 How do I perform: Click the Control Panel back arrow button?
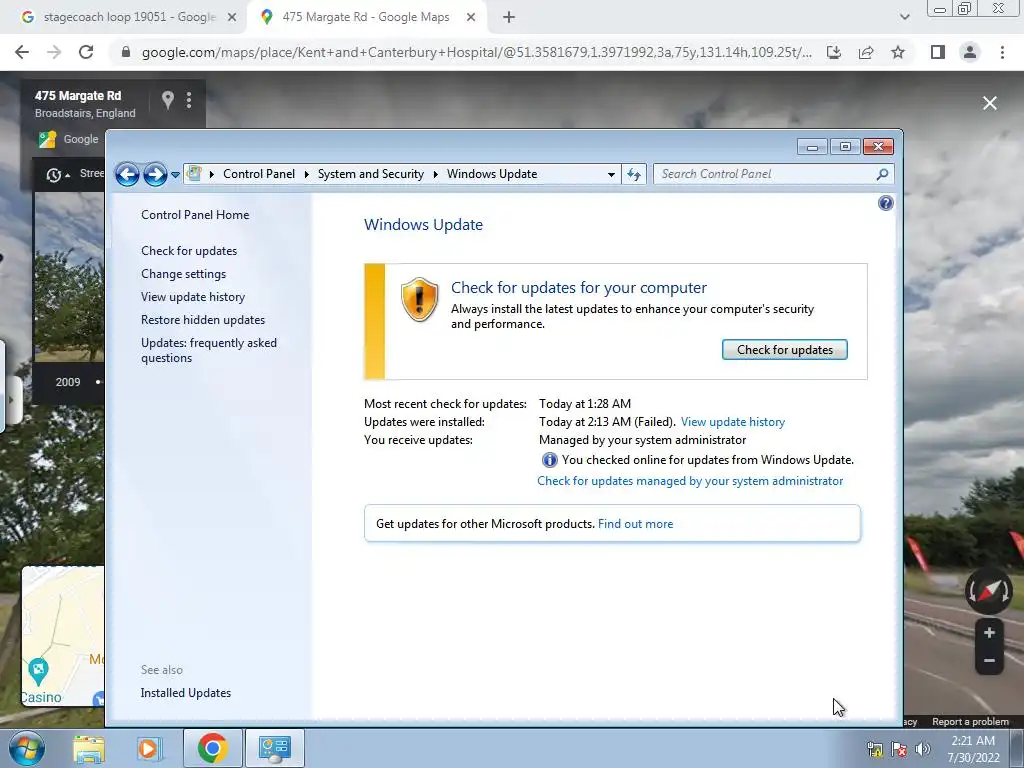click(127, 174)
